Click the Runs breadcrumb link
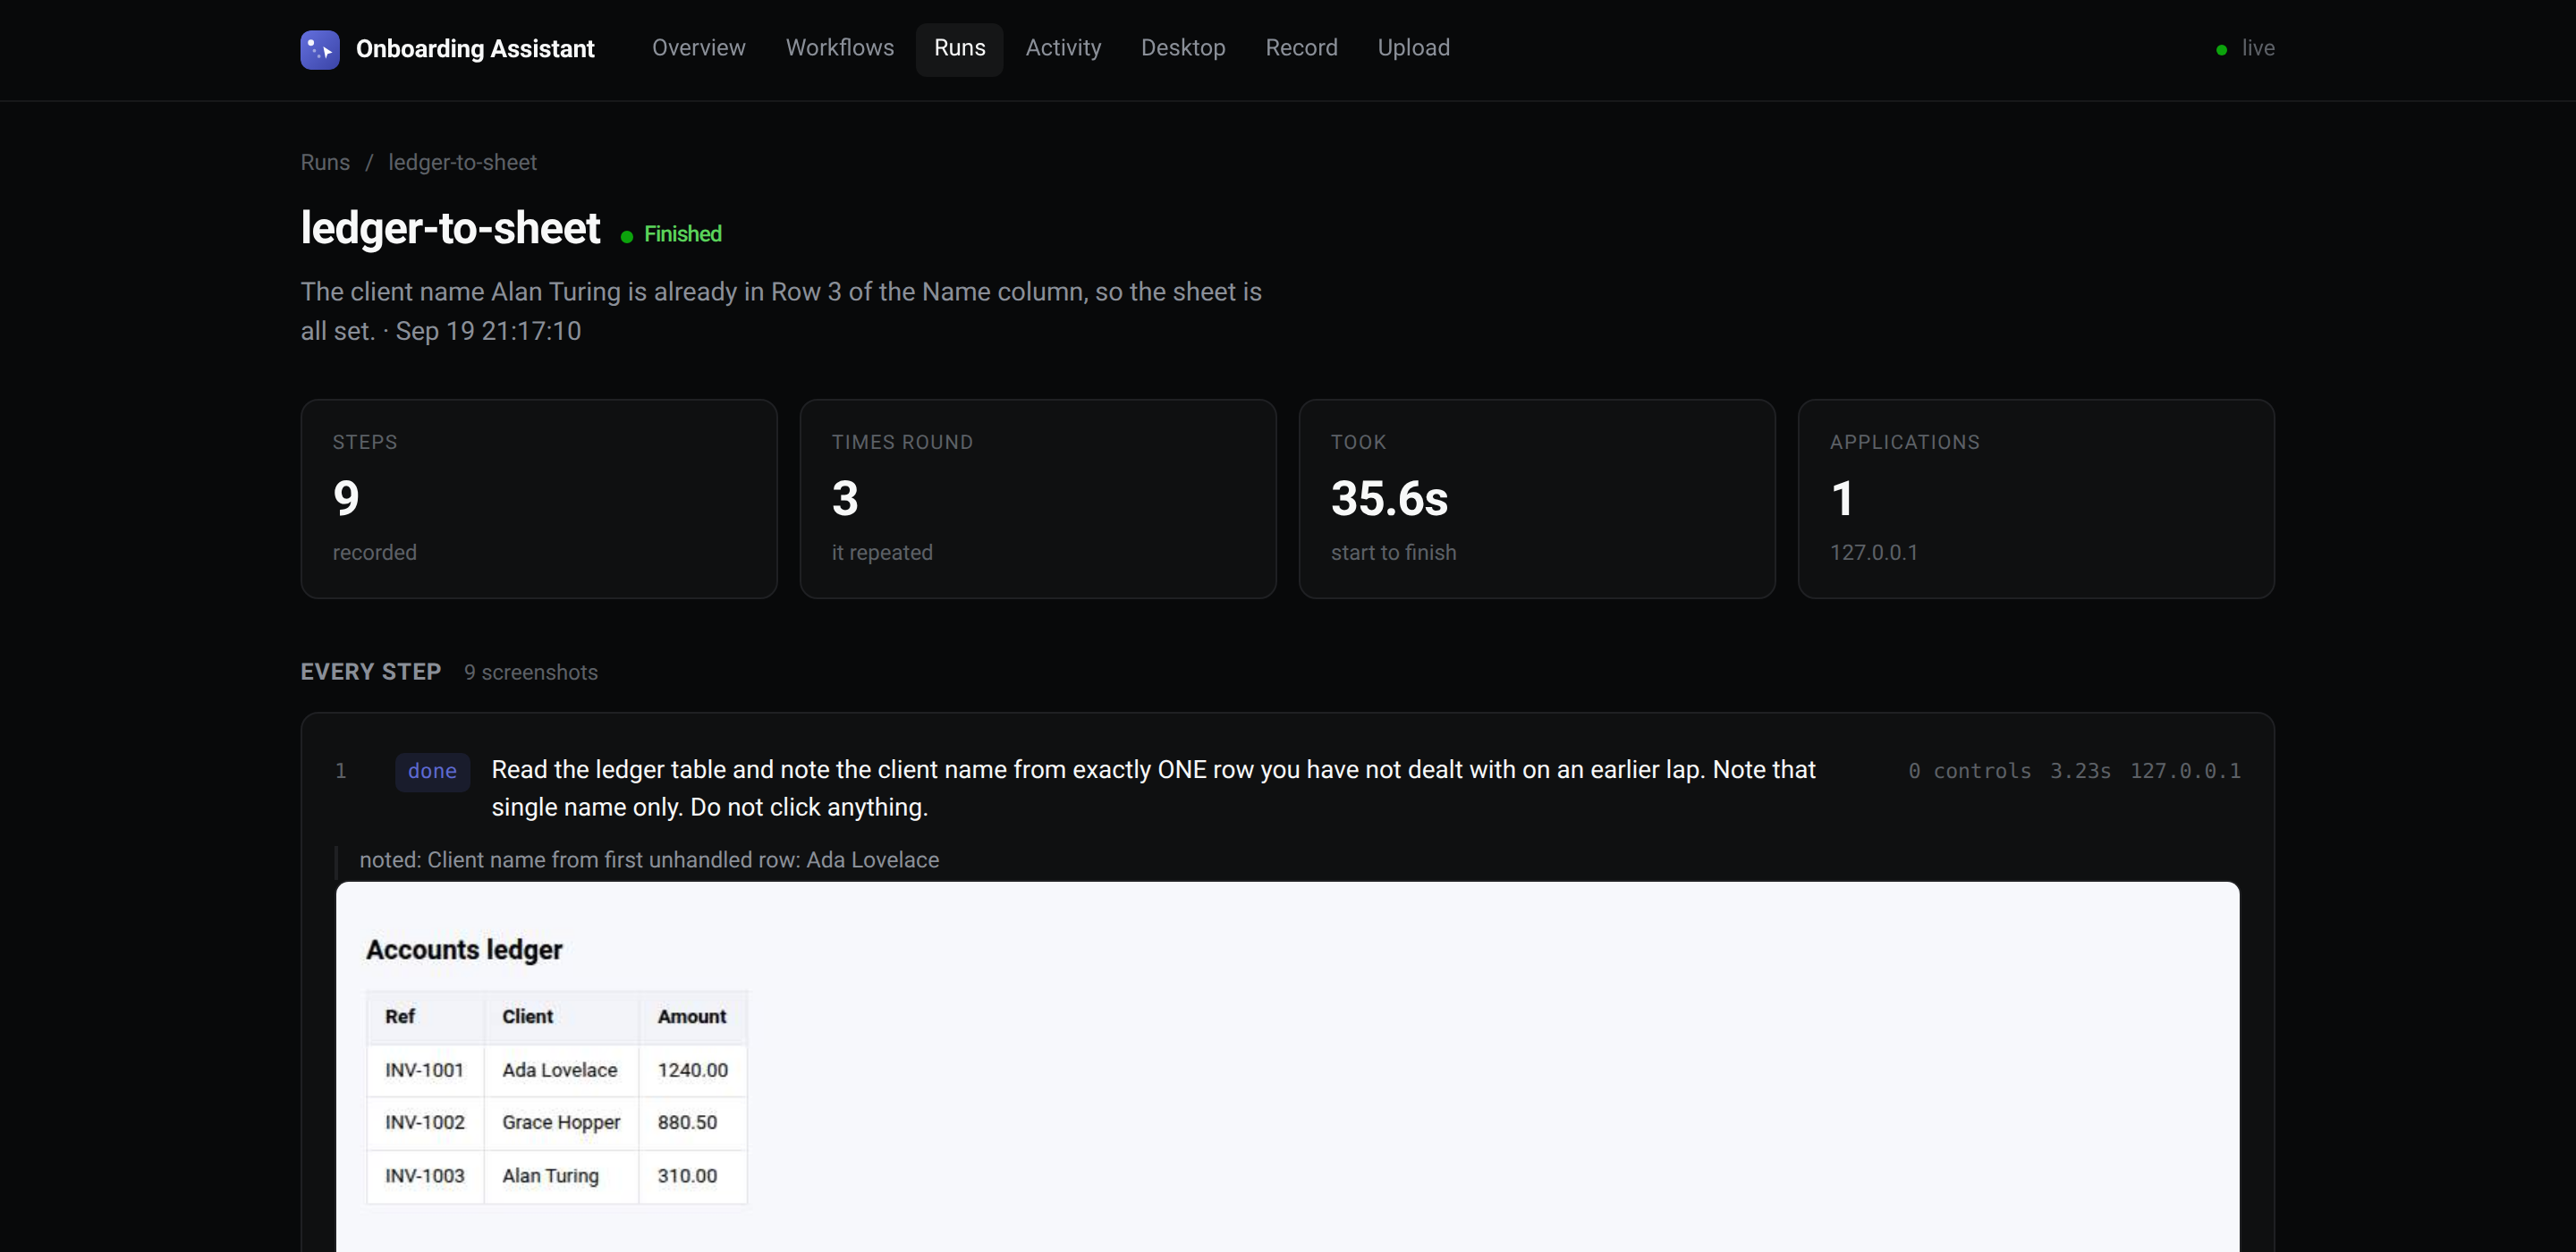Viewport: 2576px width, 1252px height. [325, 162]
